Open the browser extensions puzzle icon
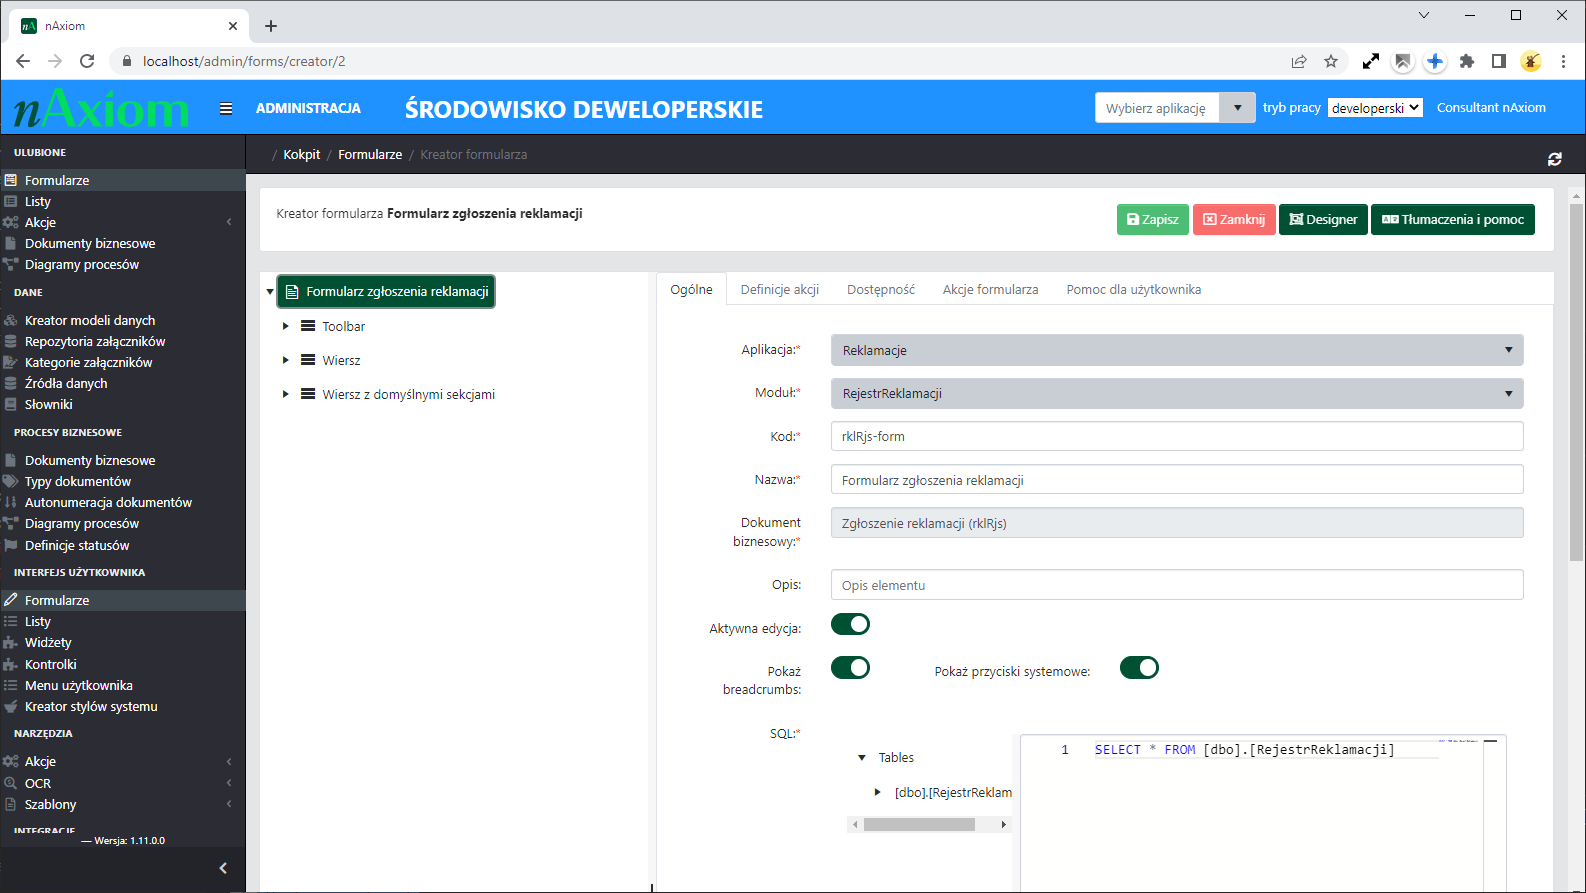 [1466, 61]
